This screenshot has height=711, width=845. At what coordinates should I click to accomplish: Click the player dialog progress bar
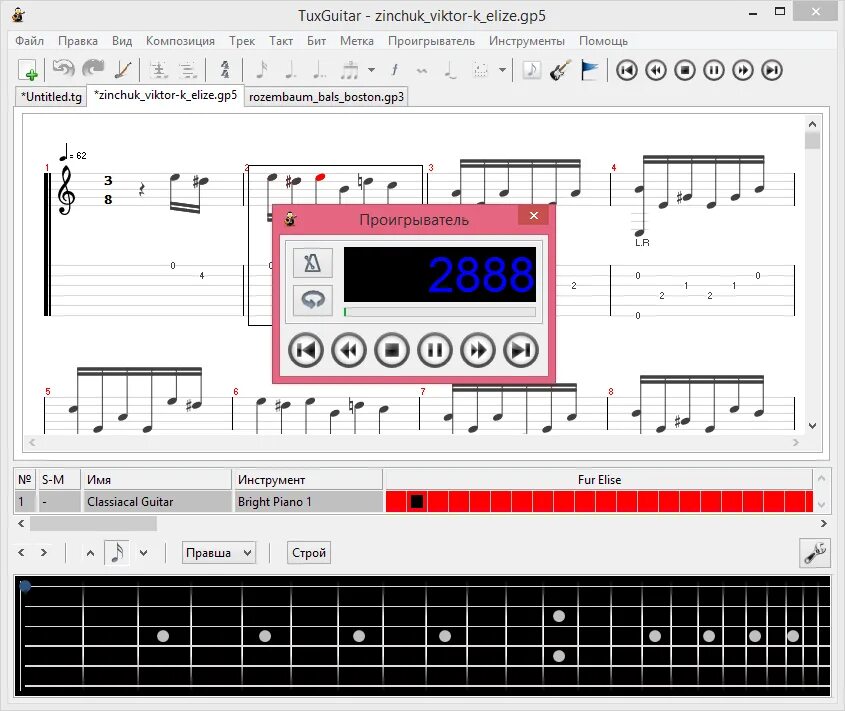(x=440, y=312)
